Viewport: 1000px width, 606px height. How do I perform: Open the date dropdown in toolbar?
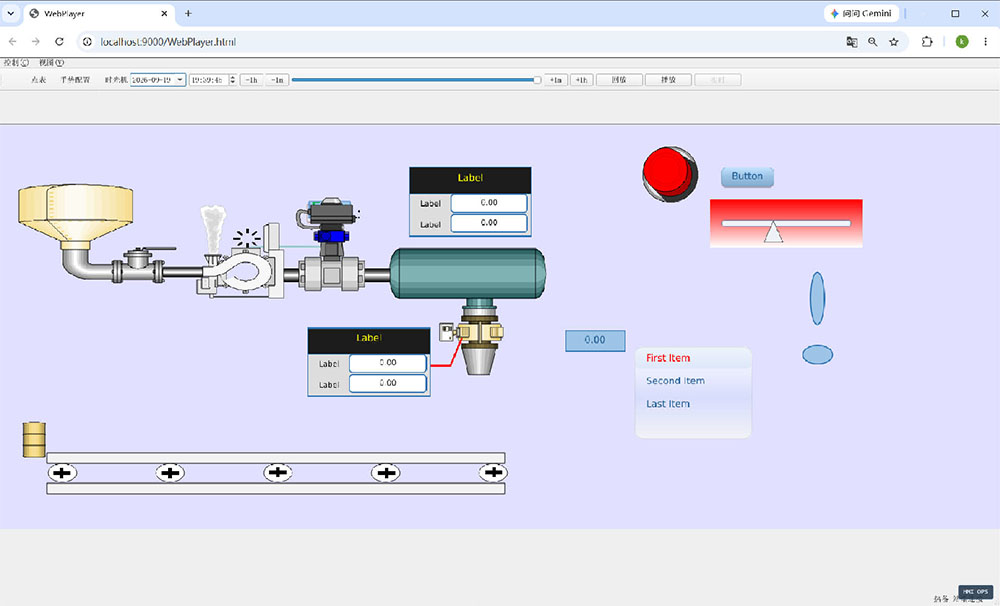pyautogui.click(x=180, y=80)
